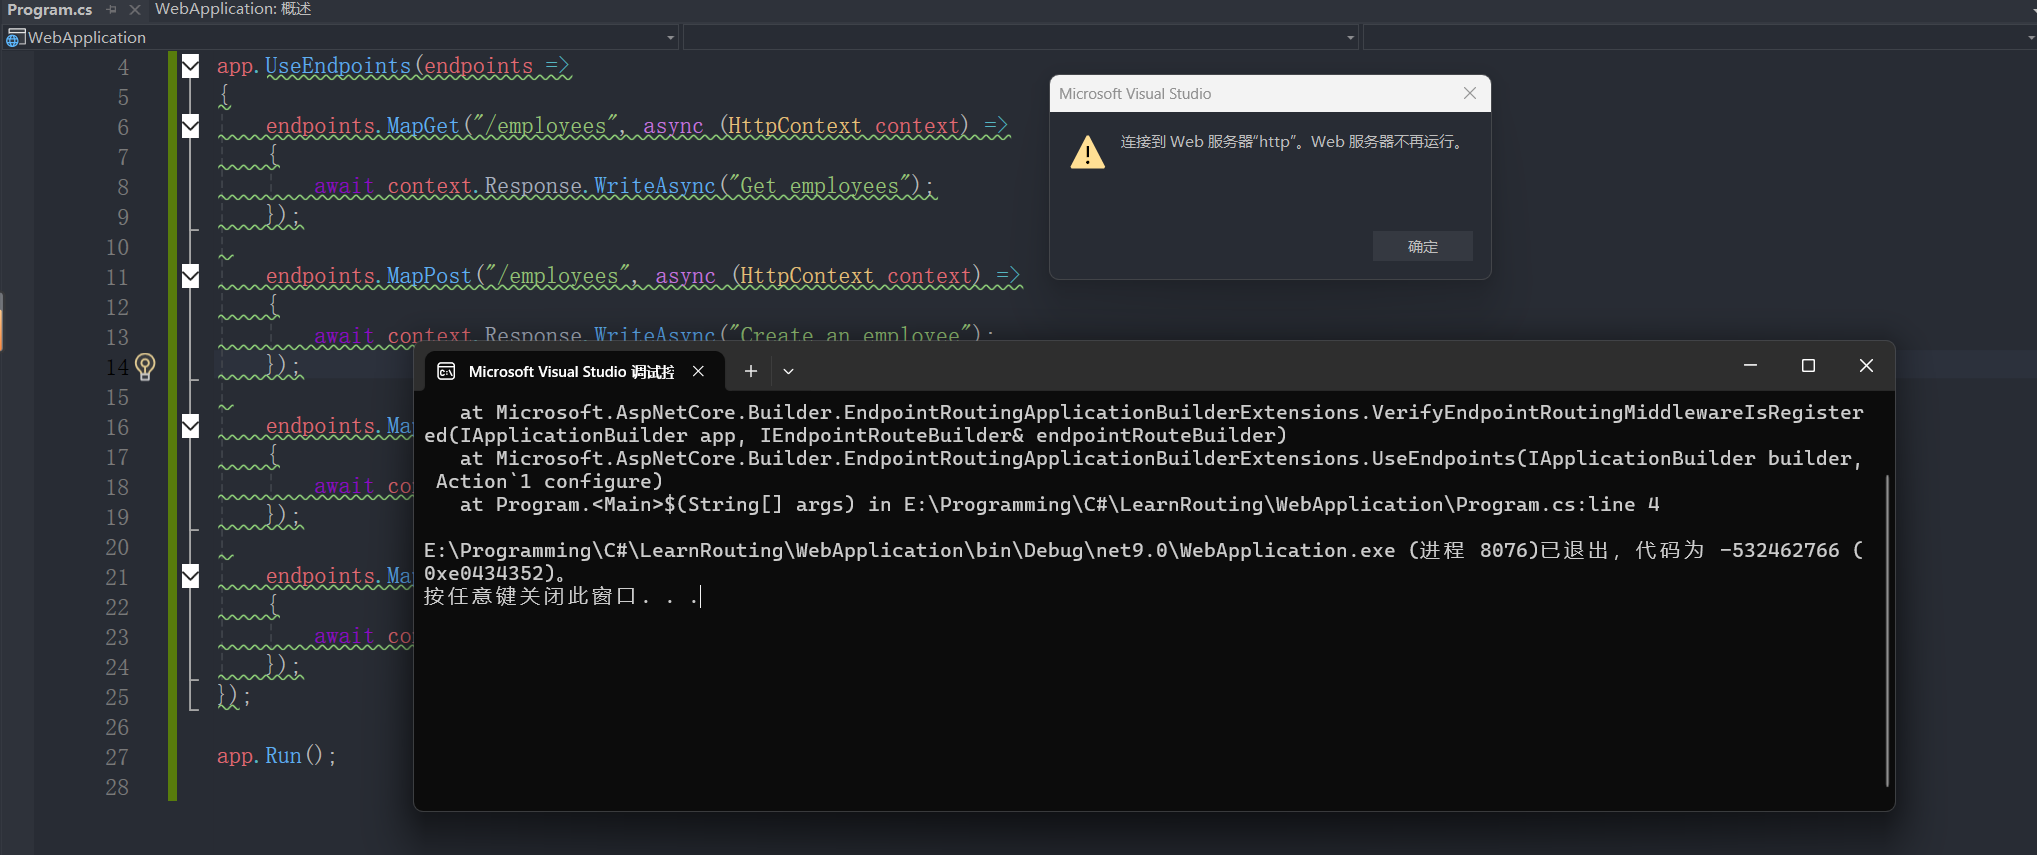Screen dimensions: 2037x855
Task: Select the Program.cs tab
Action: [x=50, y=9]
